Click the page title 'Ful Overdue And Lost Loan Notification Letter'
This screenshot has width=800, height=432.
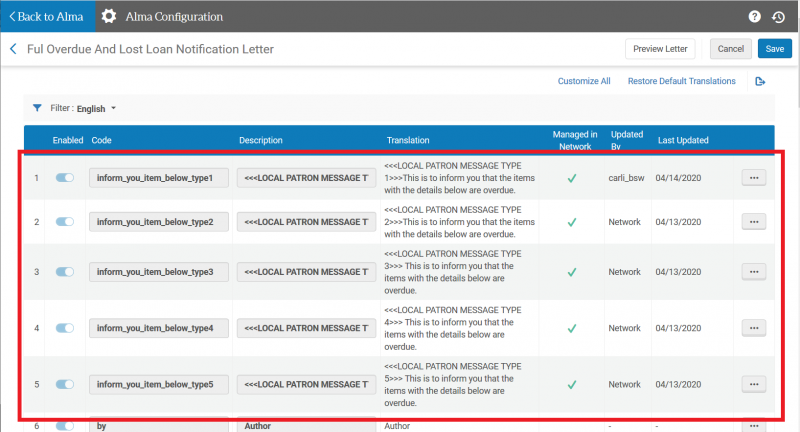pyautogui.click(x=150, y=49)
